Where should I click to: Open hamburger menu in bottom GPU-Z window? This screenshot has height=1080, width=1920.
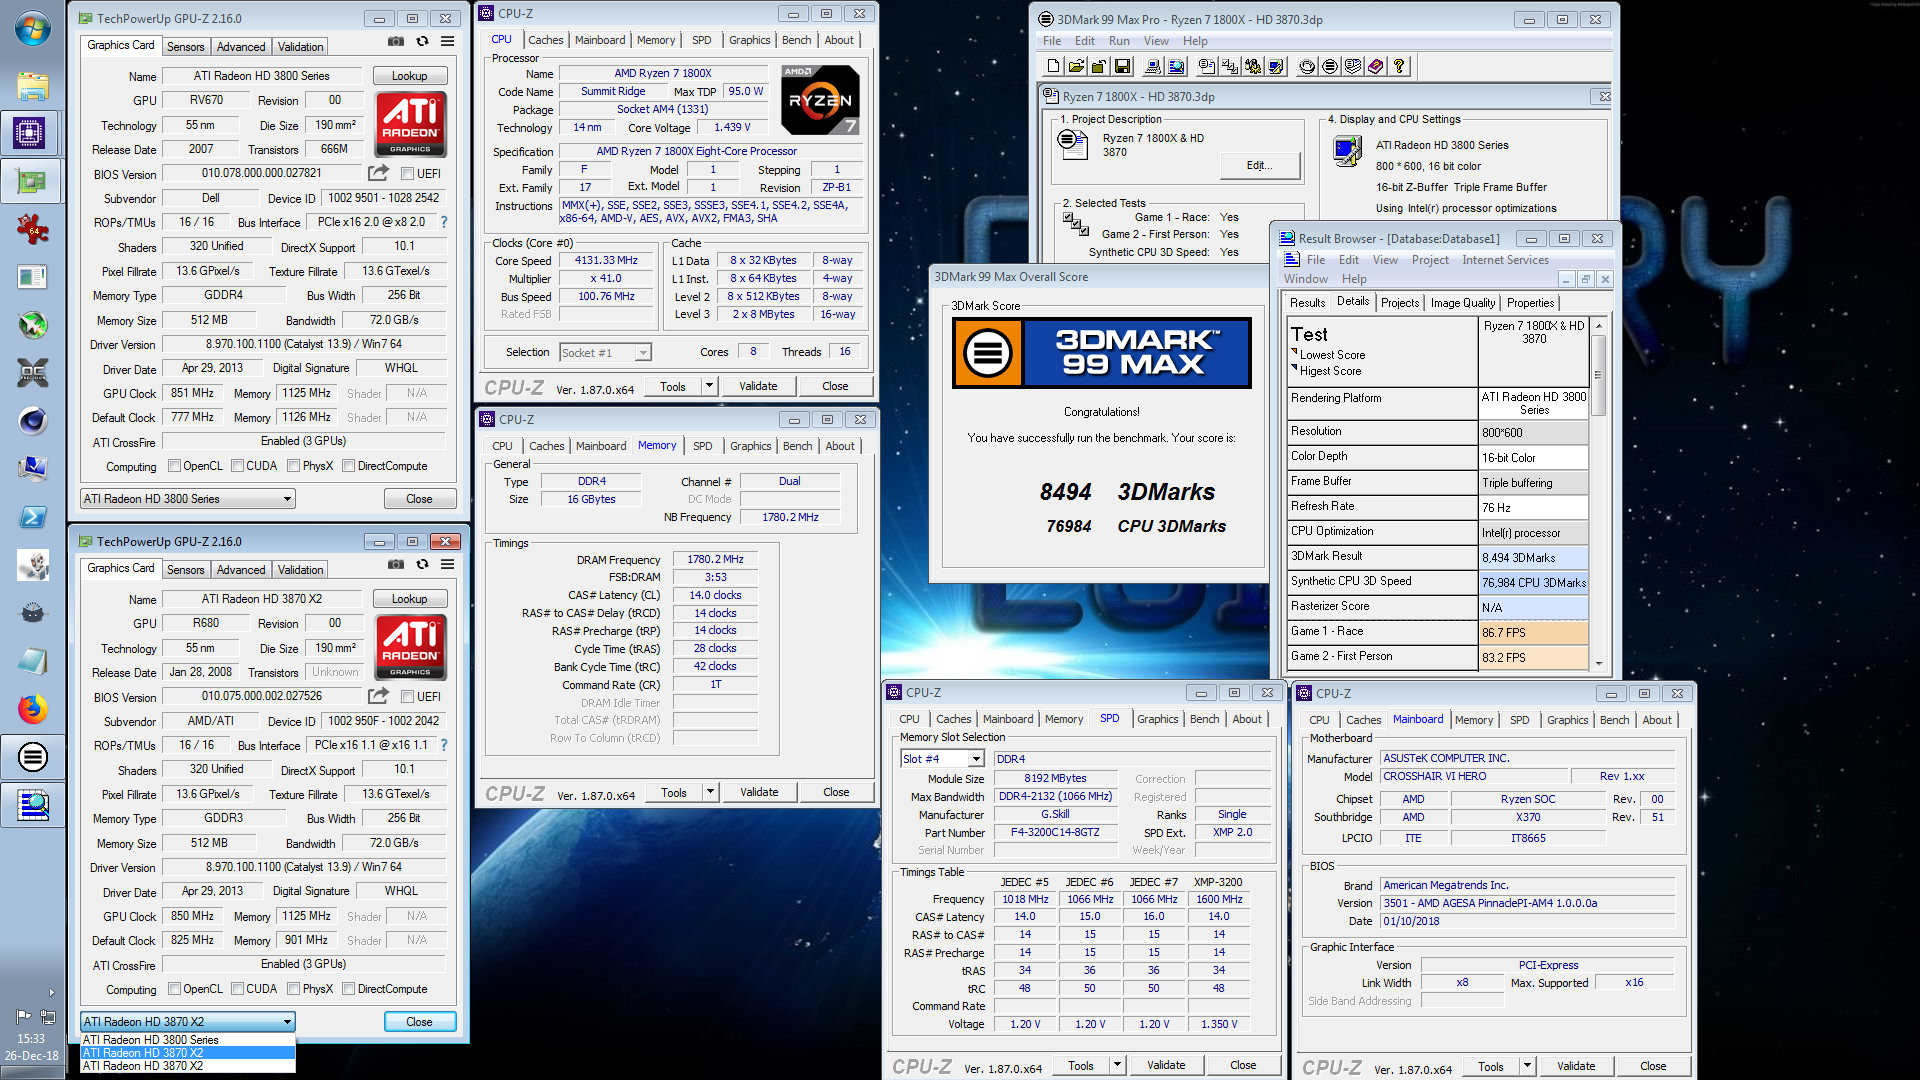447,564
